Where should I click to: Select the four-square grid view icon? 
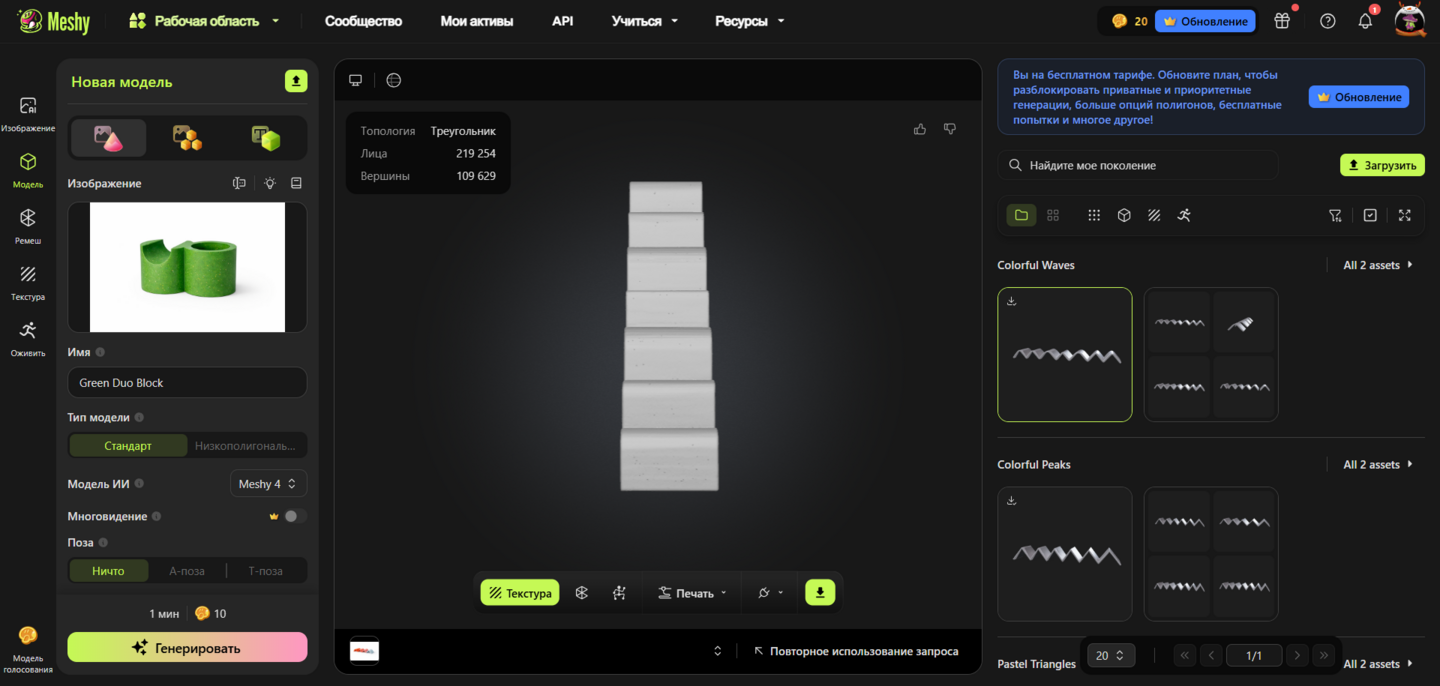click(1053, 215)
